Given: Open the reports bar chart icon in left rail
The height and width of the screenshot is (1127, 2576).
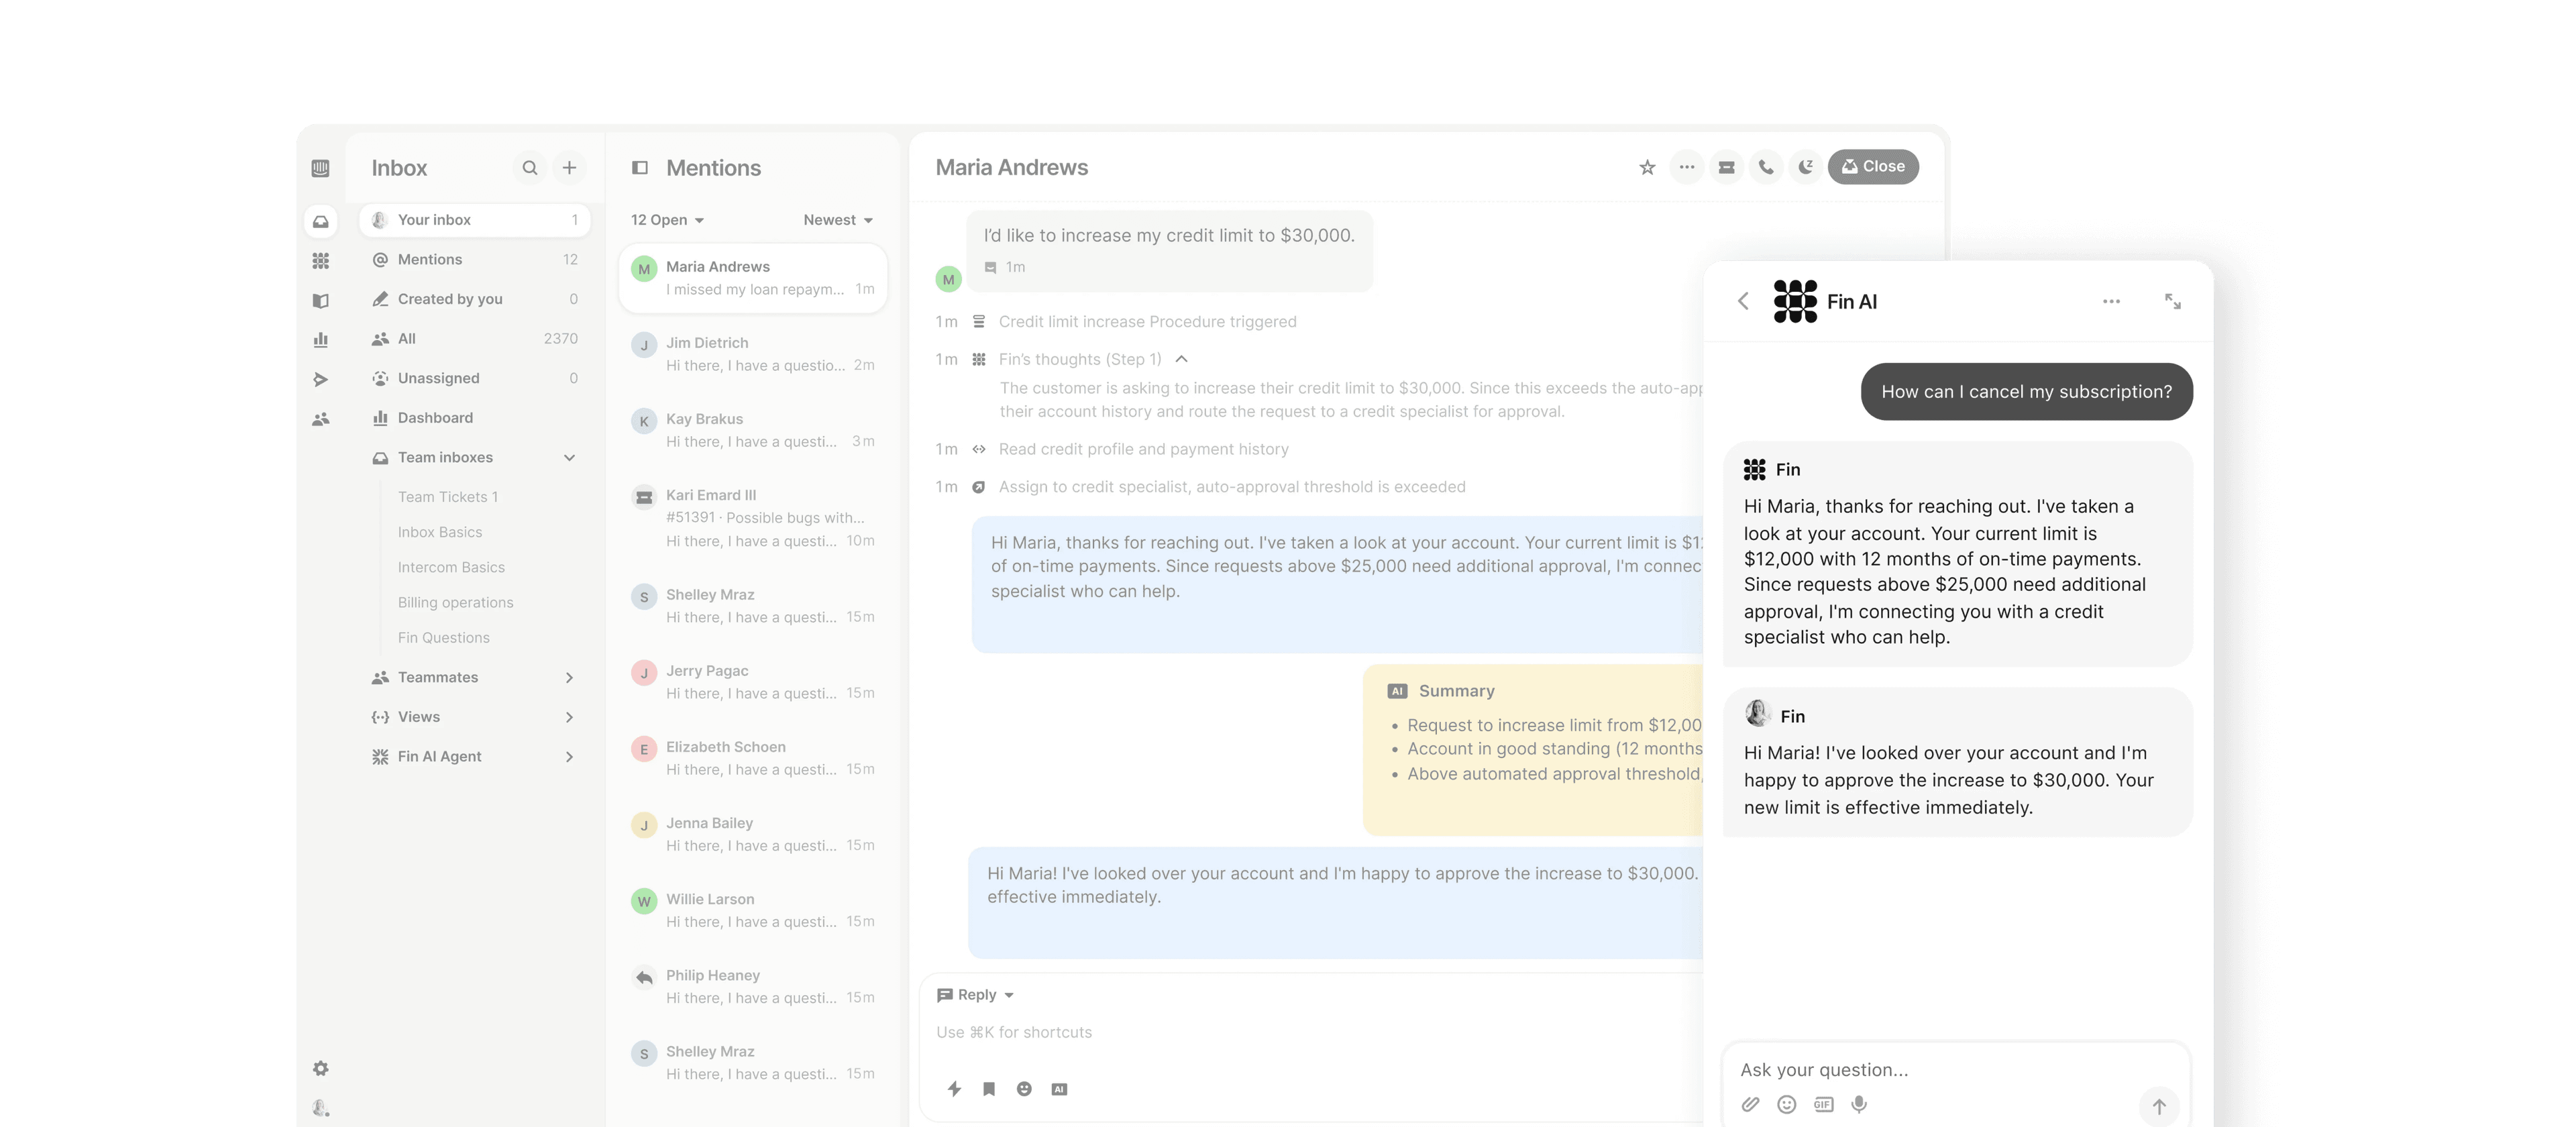Looking at the screenshot, I should [320, 340].
